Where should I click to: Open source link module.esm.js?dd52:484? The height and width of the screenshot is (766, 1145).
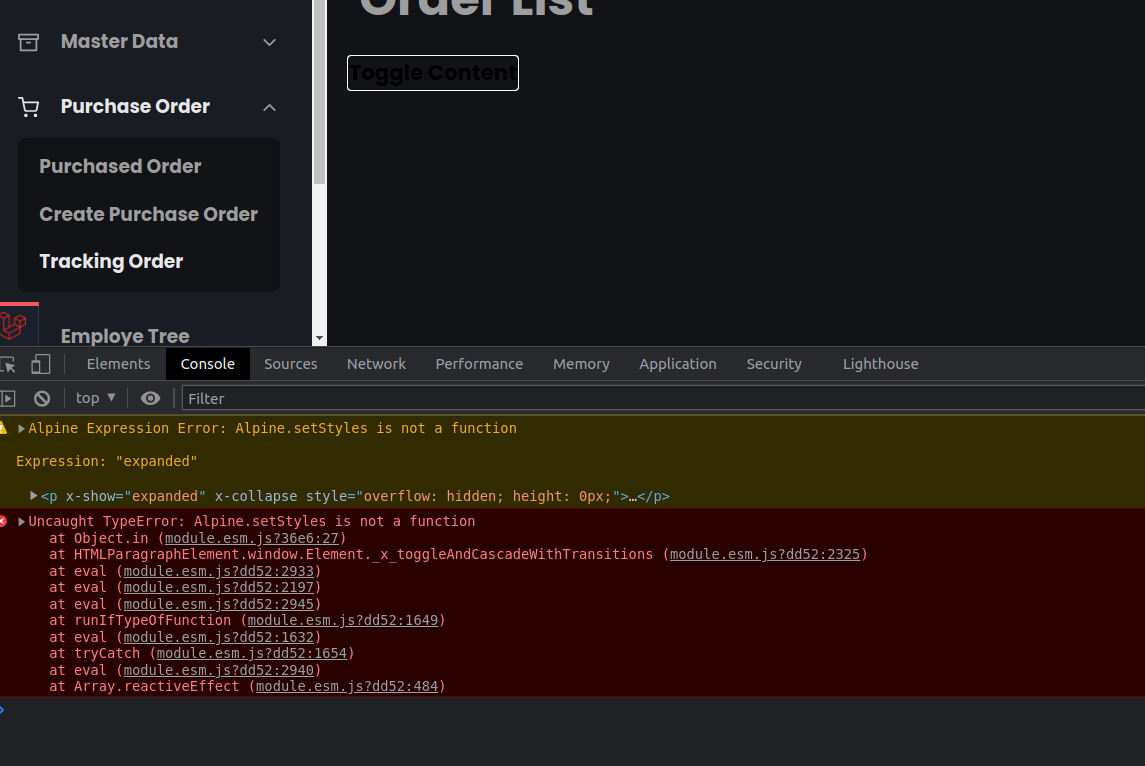point(347,686)
